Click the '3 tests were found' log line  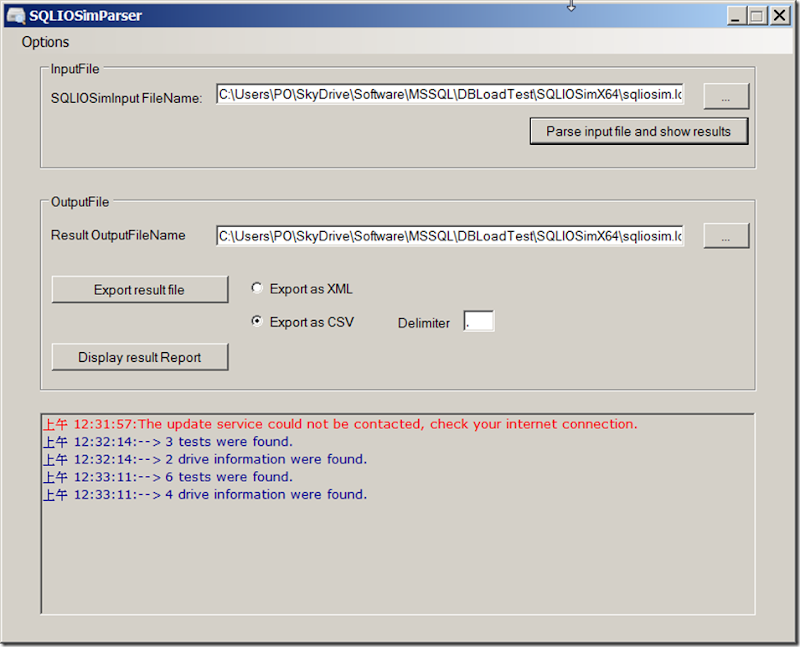pos(168,441)
